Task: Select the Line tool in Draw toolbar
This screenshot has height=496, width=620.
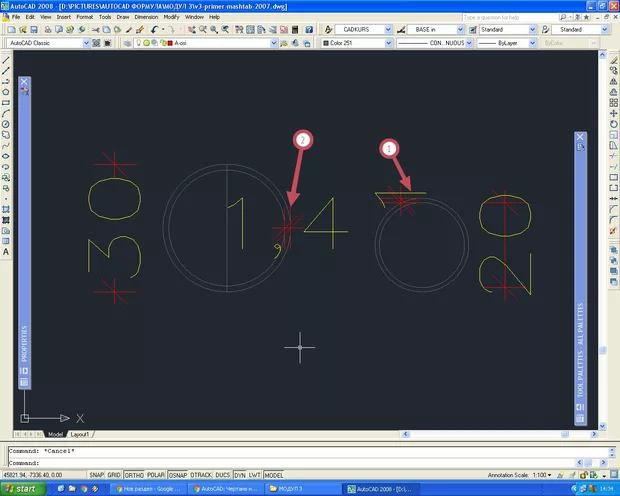Action: 7,60
